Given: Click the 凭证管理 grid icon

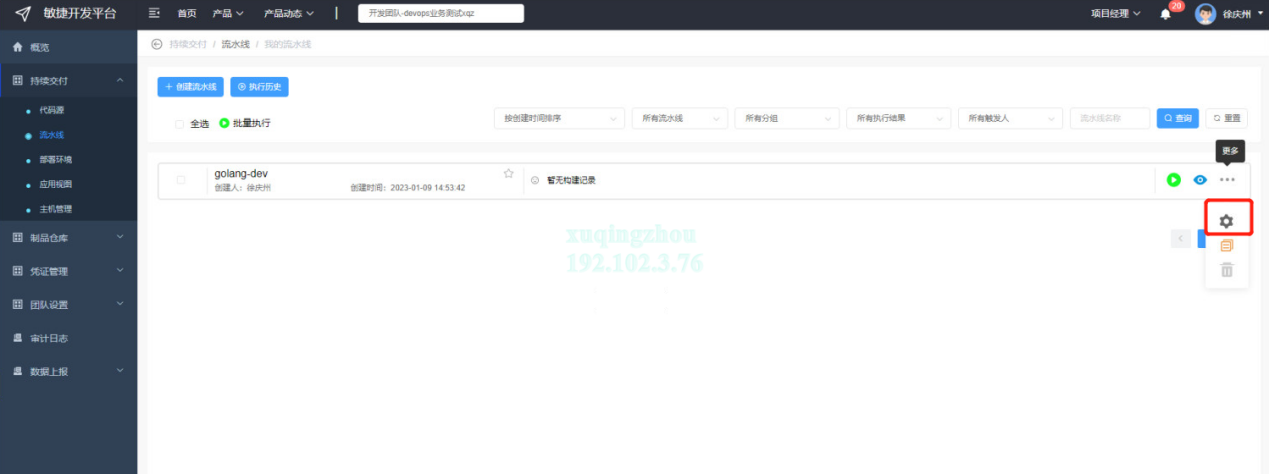Looking at the screenshot, I should pyautogui.click(x=18, y=271).
